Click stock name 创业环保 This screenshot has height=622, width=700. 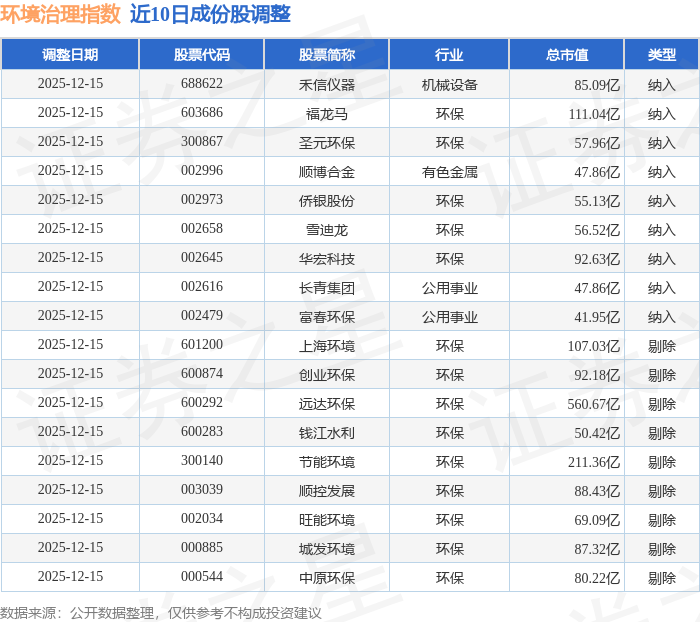tap(327, 375)
